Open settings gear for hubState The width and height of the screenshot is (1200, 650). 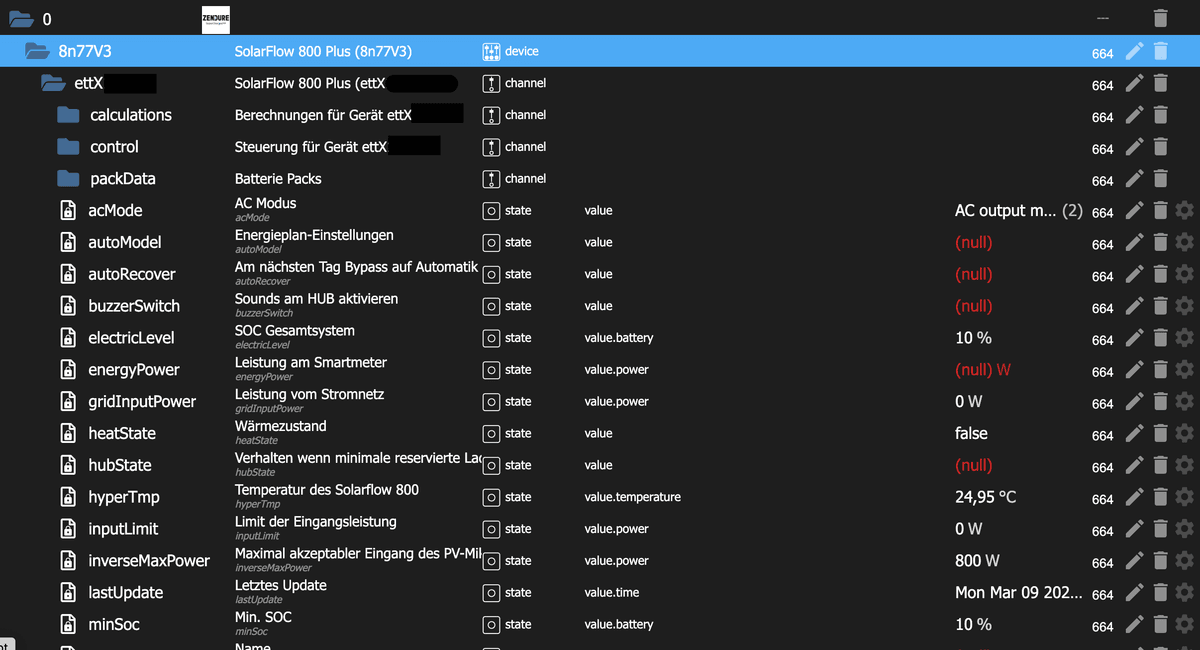point(1185,465)
